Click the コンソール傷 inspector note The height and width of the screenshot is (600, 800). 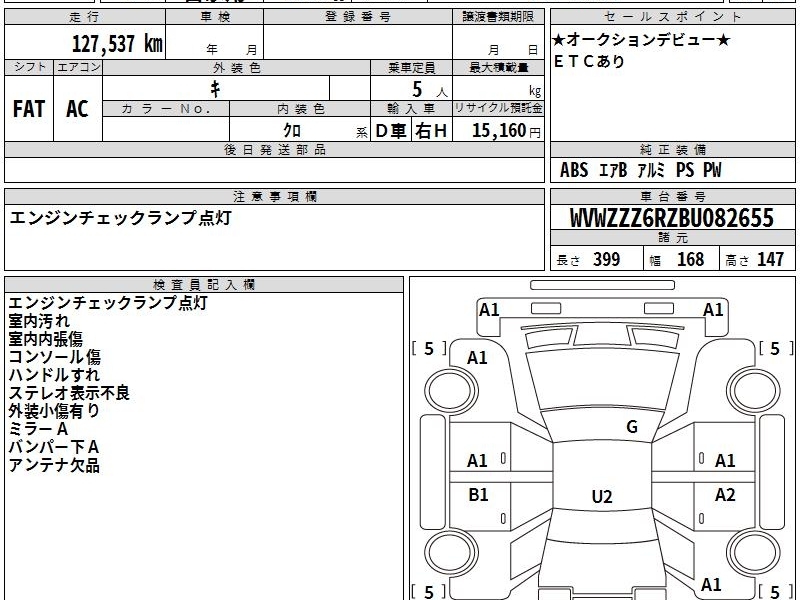pyautogui.click(x=55, y=357)
